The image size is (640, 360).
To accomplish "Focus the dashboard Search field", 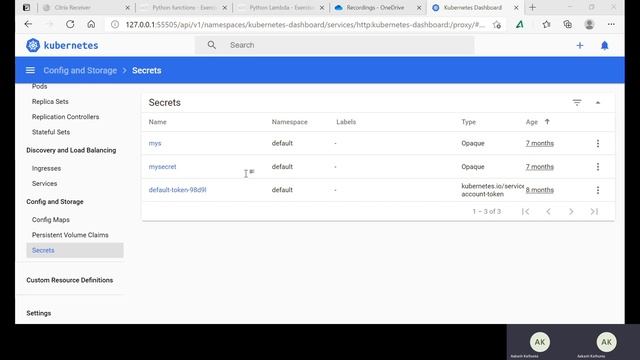I will [335, 45].
